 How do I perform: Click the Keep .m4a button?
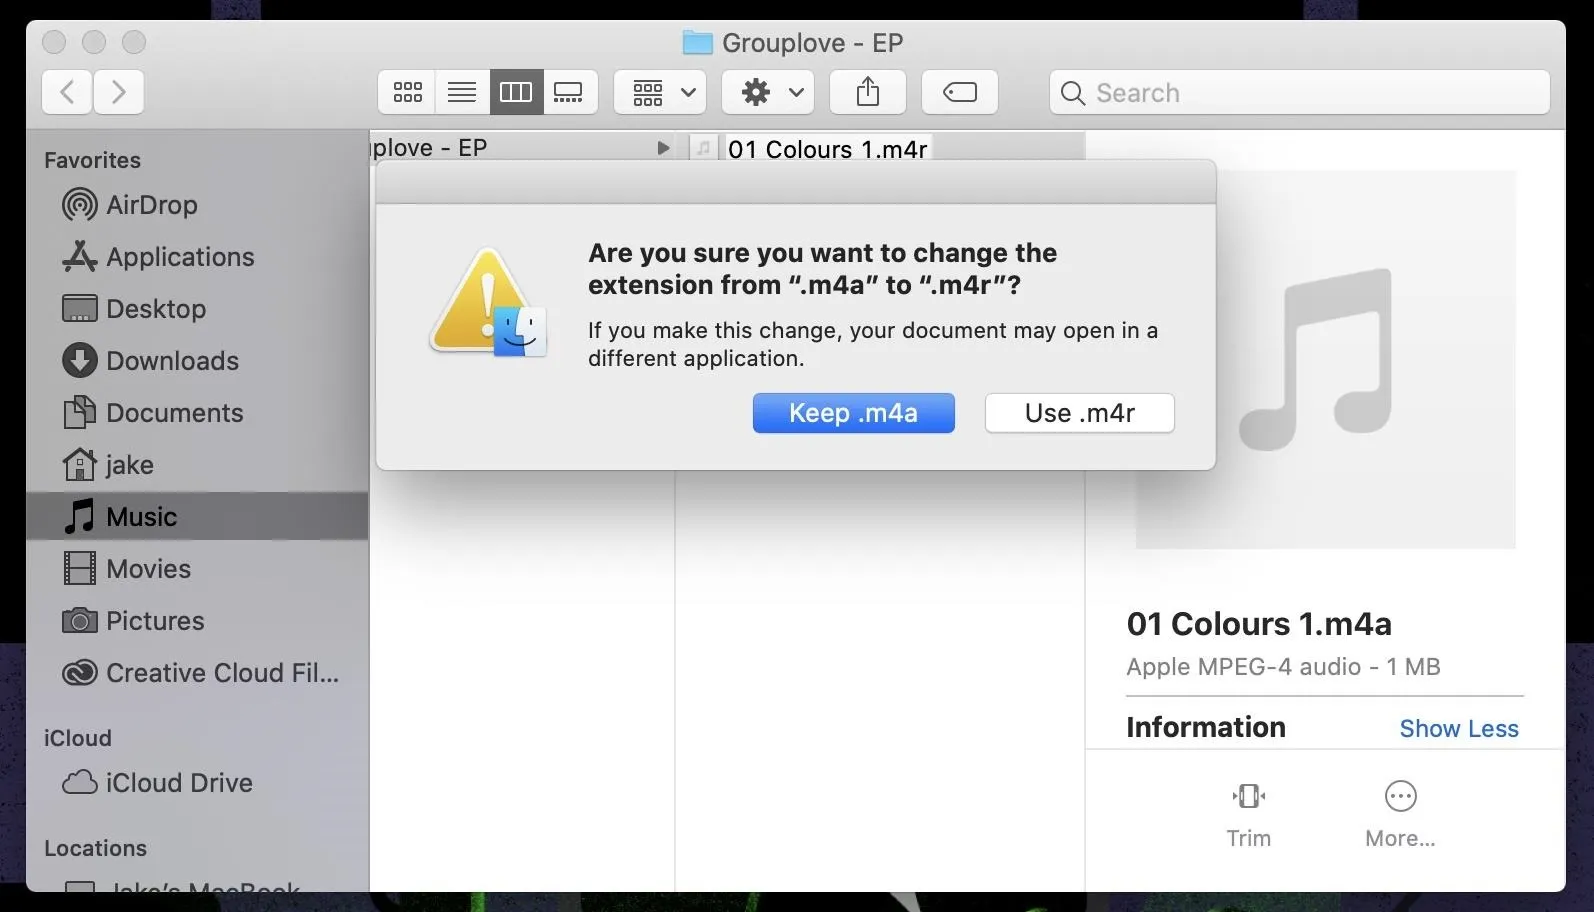(854, 413)
